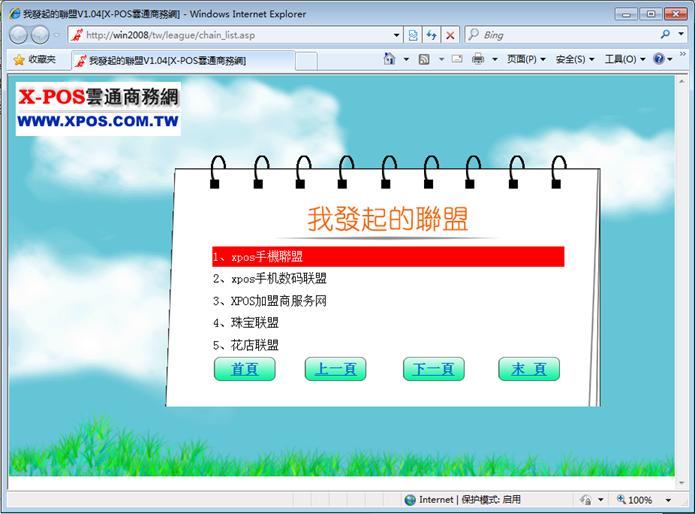Expand the search provider dropdown arrow
The height and width of the screenshot is (514, 695).
[681, 34]
